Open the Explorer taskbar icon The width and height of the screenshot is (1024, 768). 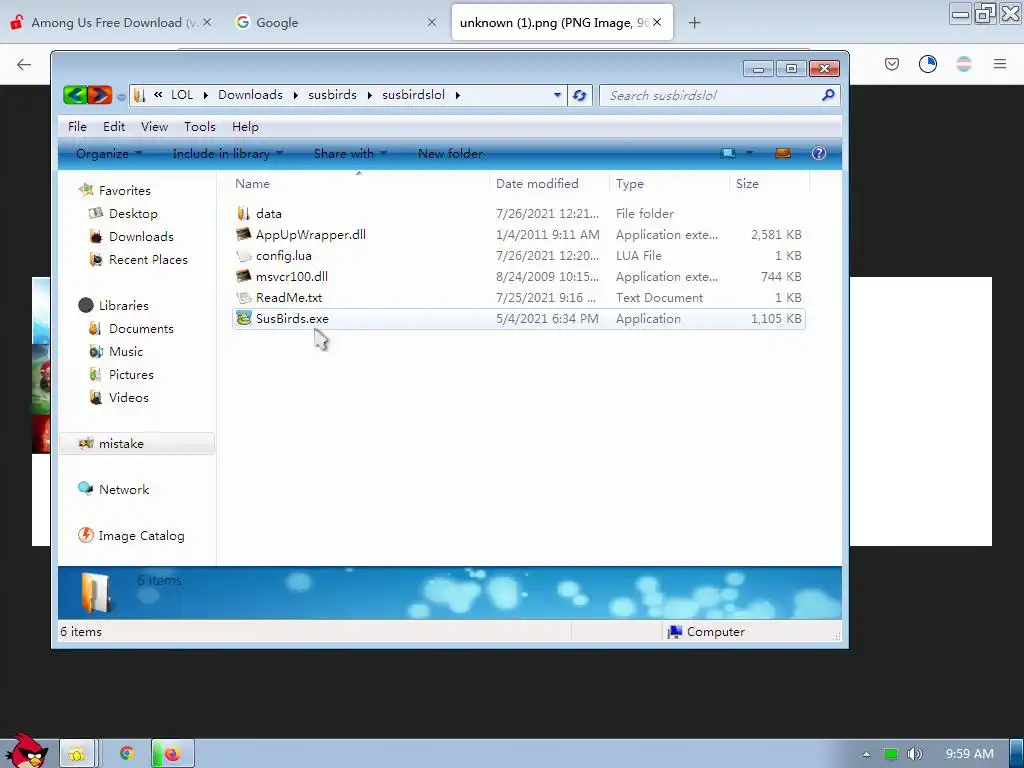point(77,754)
